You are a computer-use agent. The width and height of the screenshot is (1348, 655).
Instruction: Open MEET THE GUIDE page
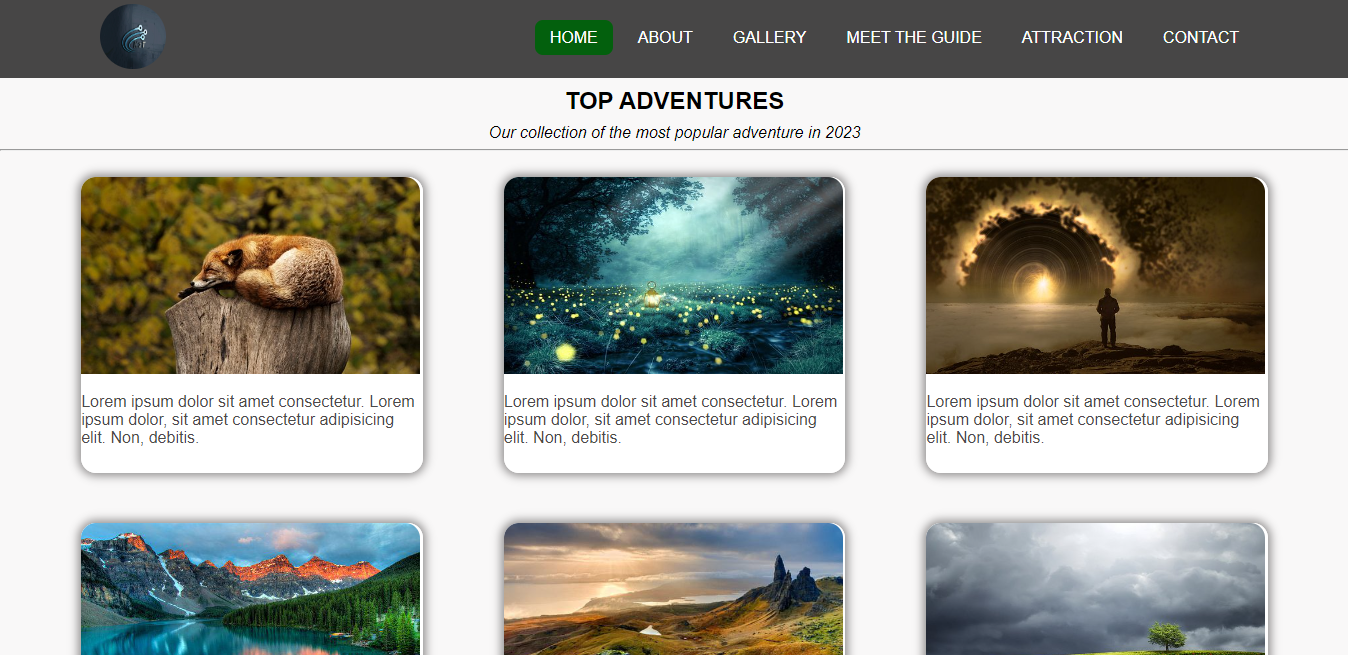click(913, 37)
